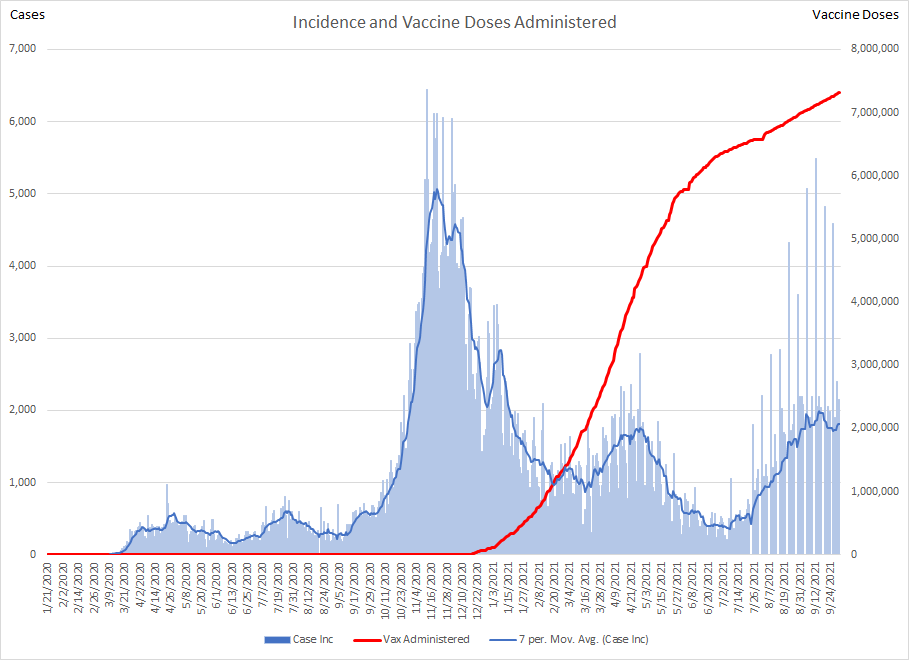The width and height of the screenshot is (909, 660).
Task: Click the '6,000' tick on the Cases axis
Action: click(x=23, y=121)
